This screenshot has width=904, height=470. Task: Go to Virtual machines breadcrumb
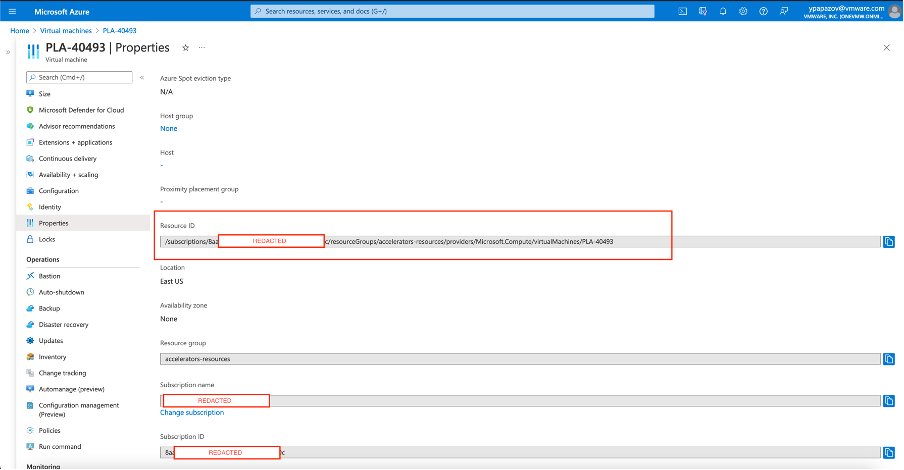tap(66, 31)
